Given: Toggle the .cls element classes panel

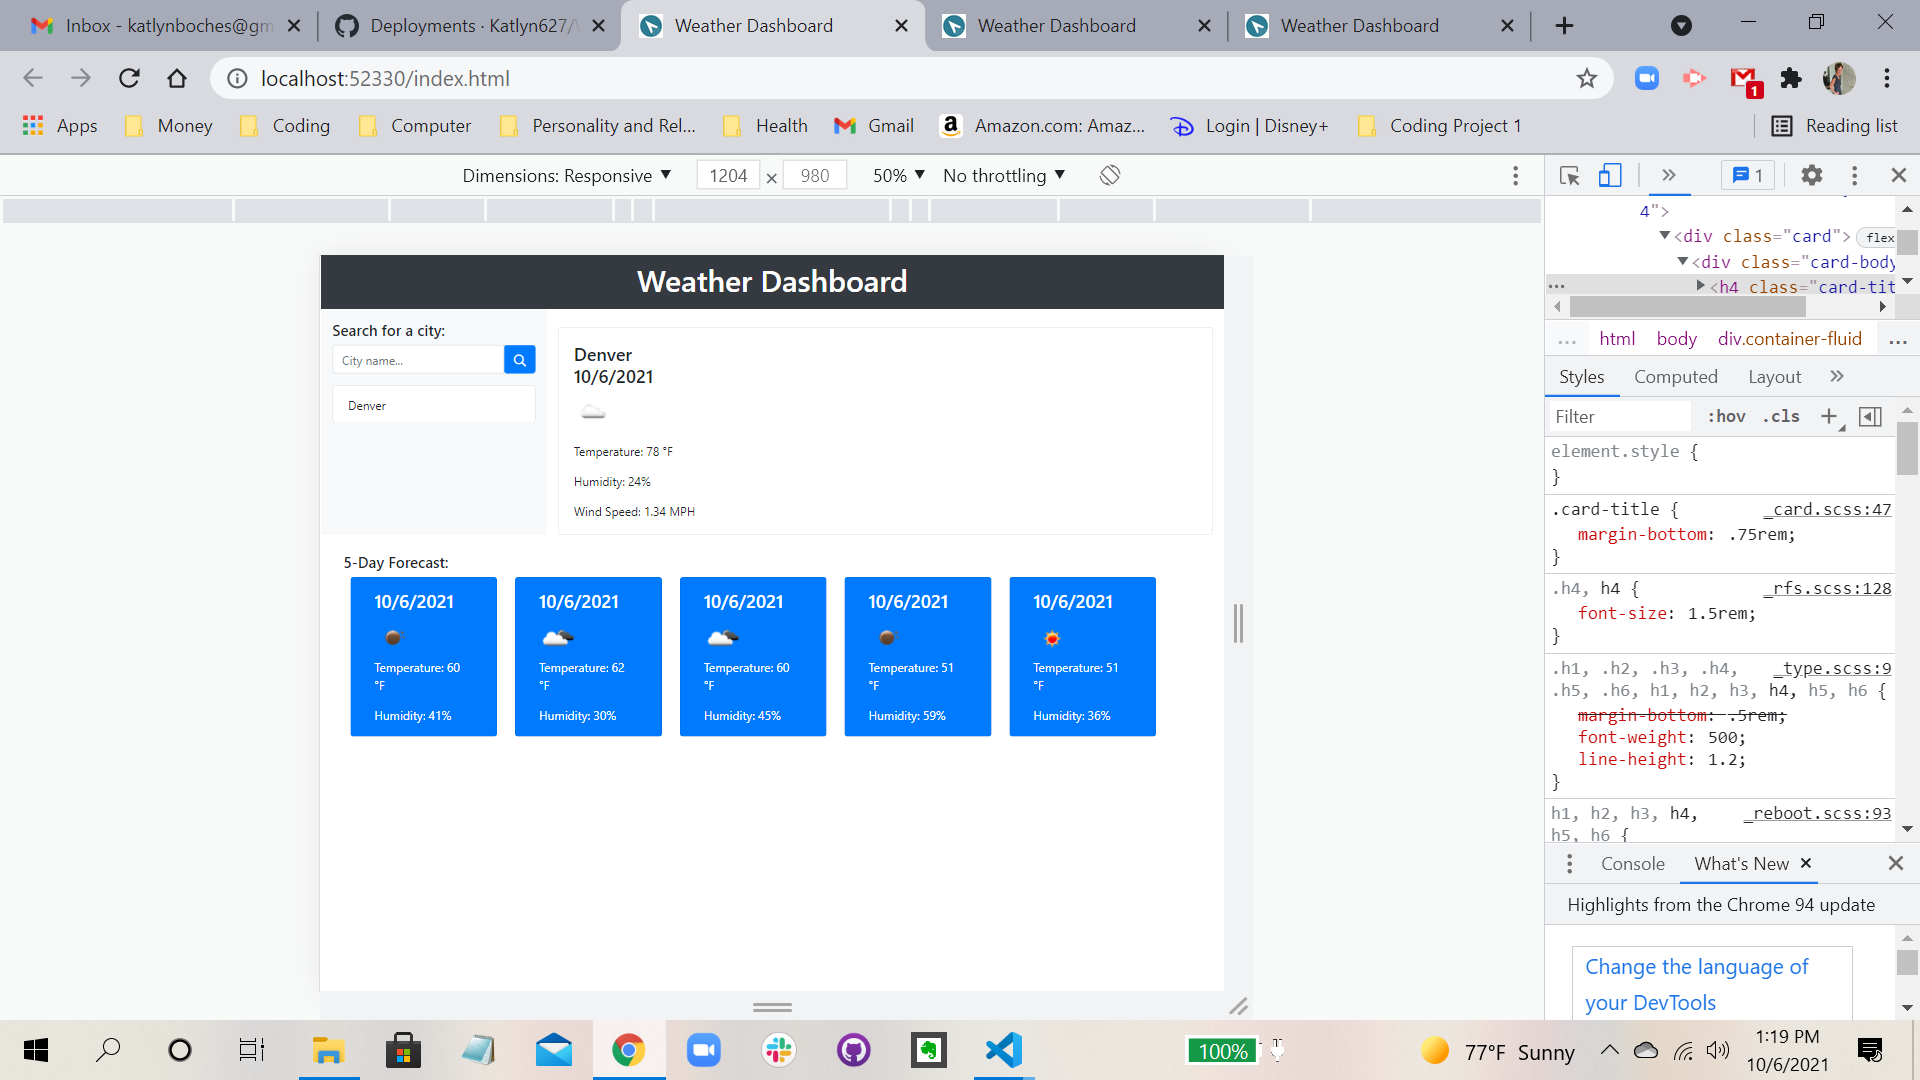Looking at the screenshot, I should click(1781, 416).
